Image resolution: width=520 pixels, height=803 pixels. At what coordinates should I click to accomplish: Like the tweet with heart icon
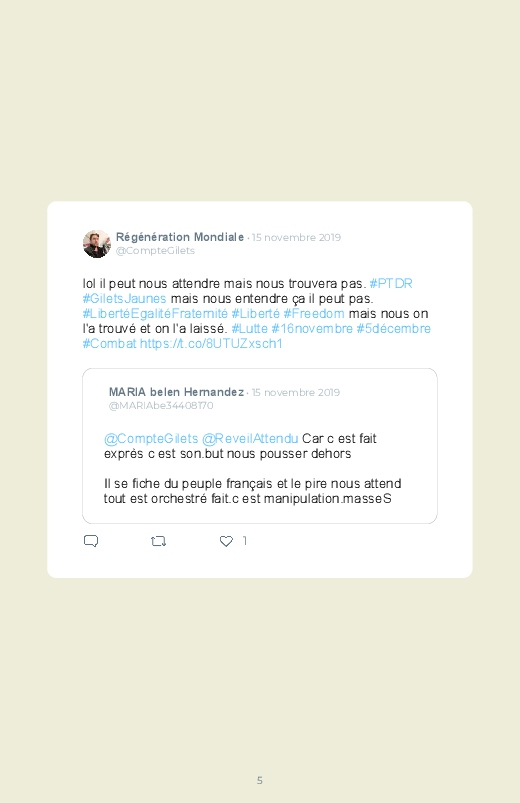point(226,541)
